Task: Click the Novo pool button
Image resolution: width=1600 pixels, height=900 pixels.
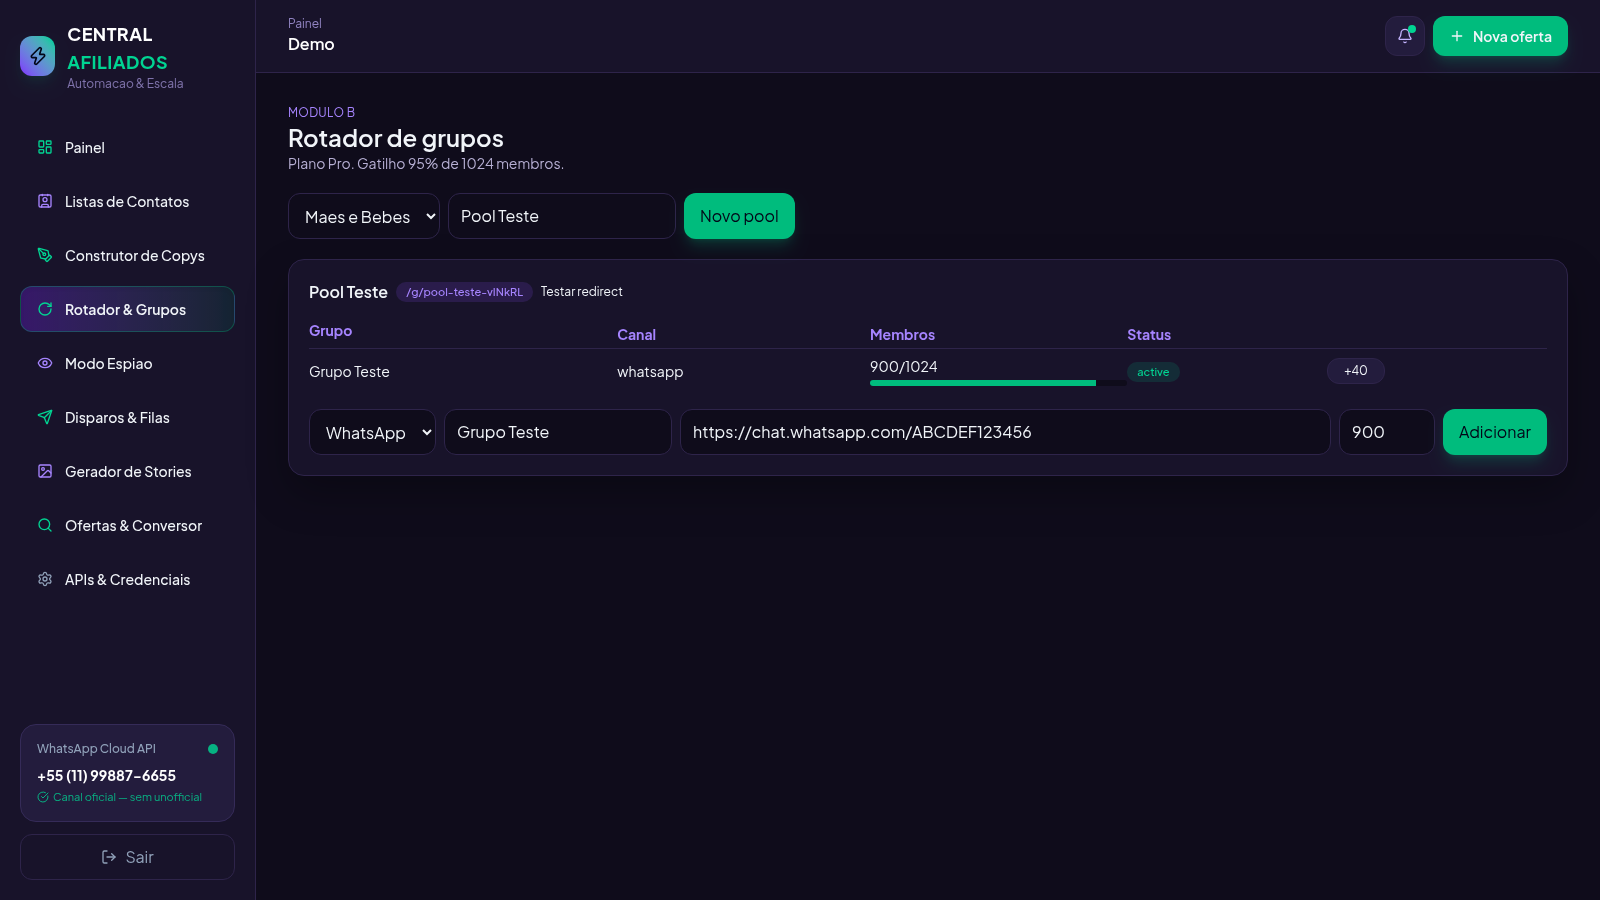Action: click(x=739, y=216)
